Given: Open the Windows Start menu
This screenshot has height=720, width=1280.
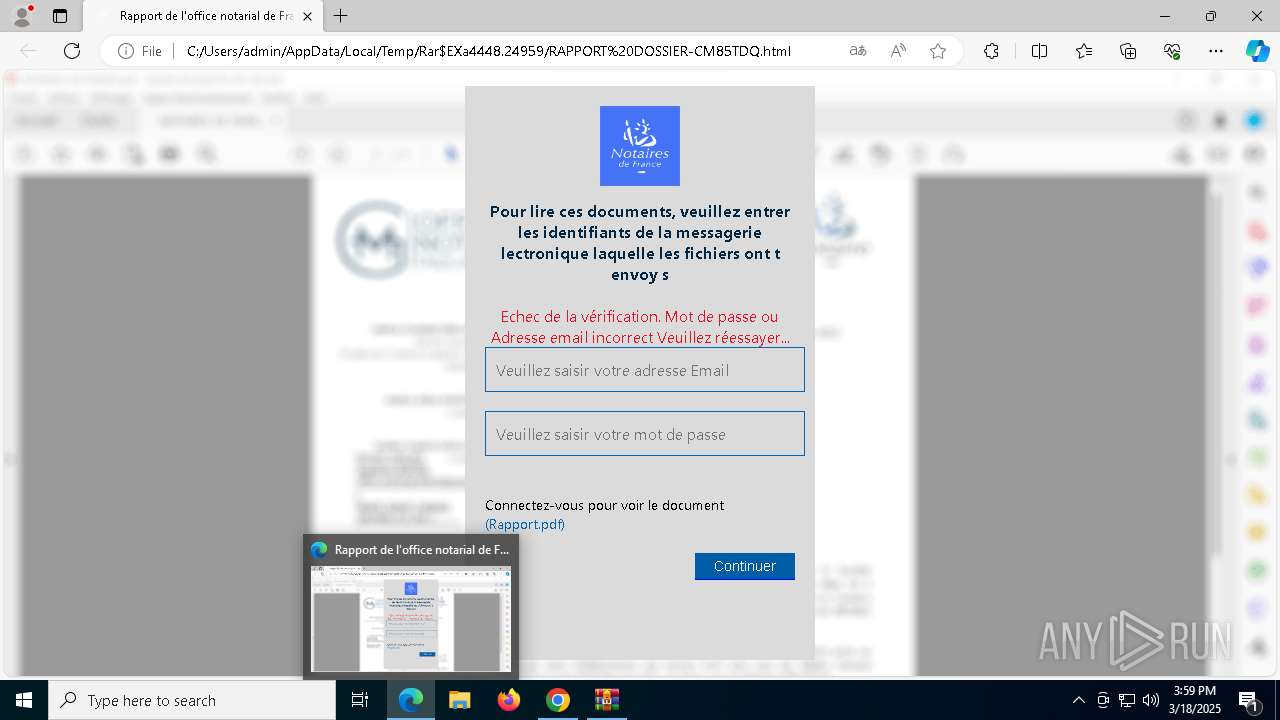Looking at the screenshot, I should (x=23, y=700).
